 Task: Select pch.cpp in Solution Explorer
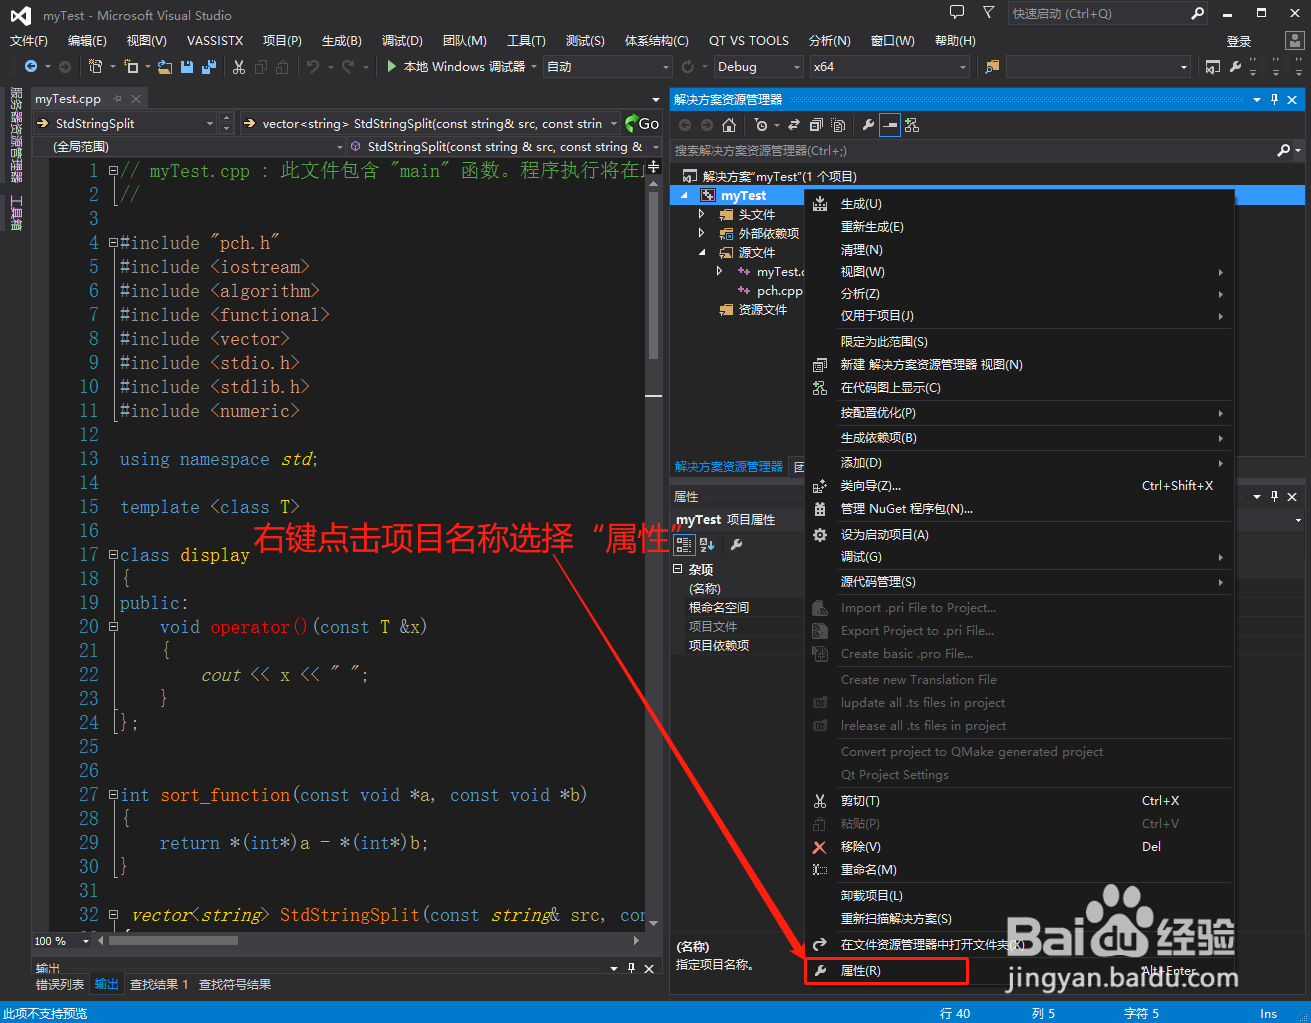780,291
